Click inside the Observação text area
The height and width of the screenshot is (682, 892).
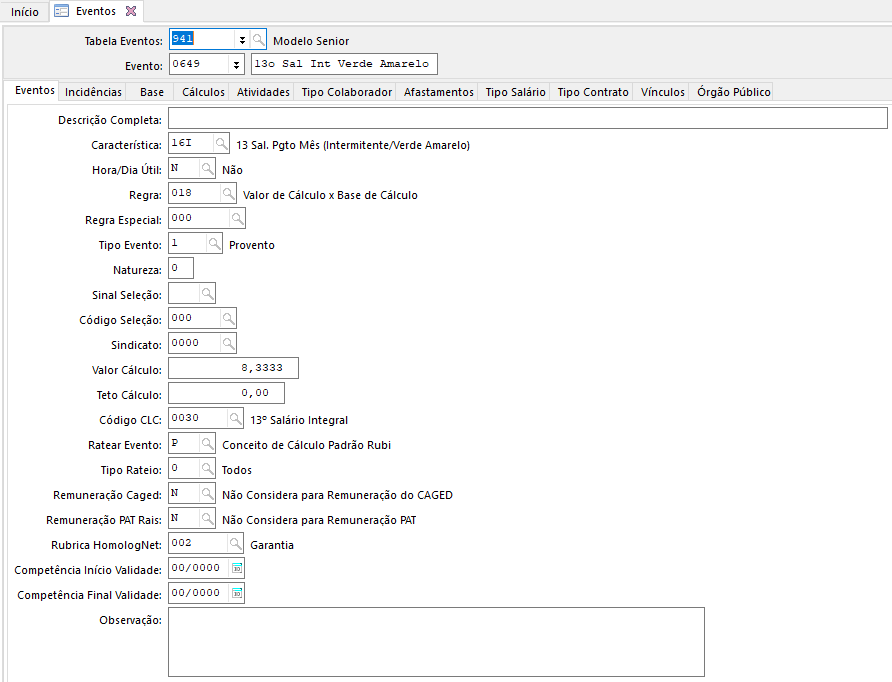coord(436,642)
